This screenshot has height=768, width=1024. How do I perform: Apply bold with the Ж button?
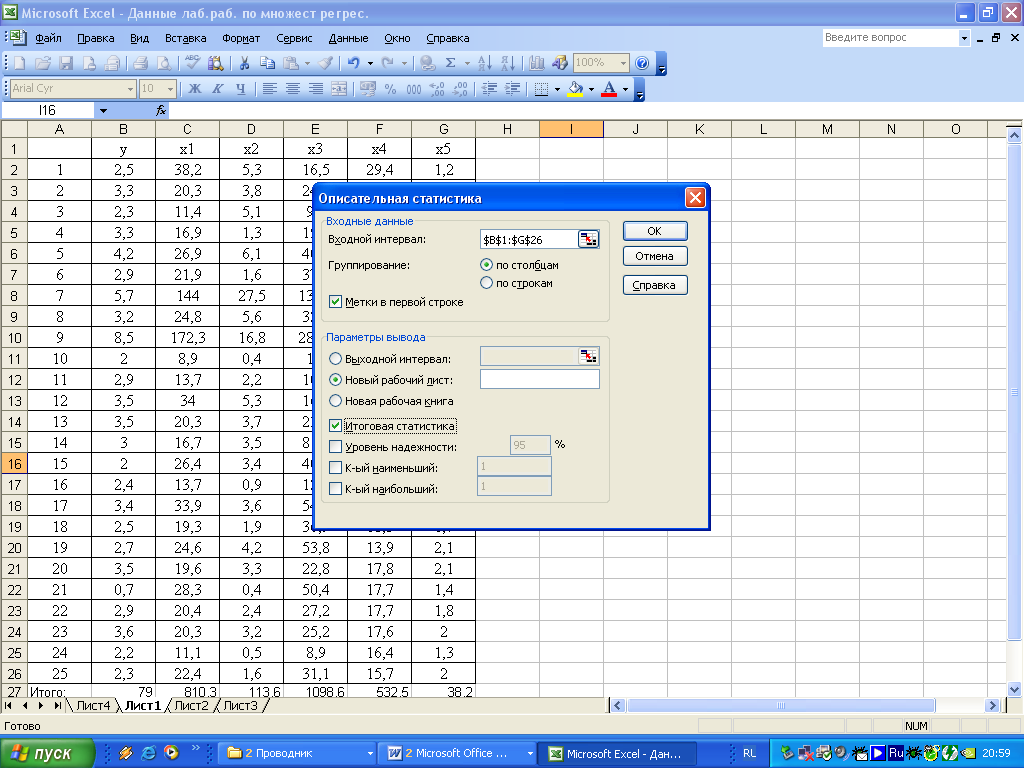[195, 89]
